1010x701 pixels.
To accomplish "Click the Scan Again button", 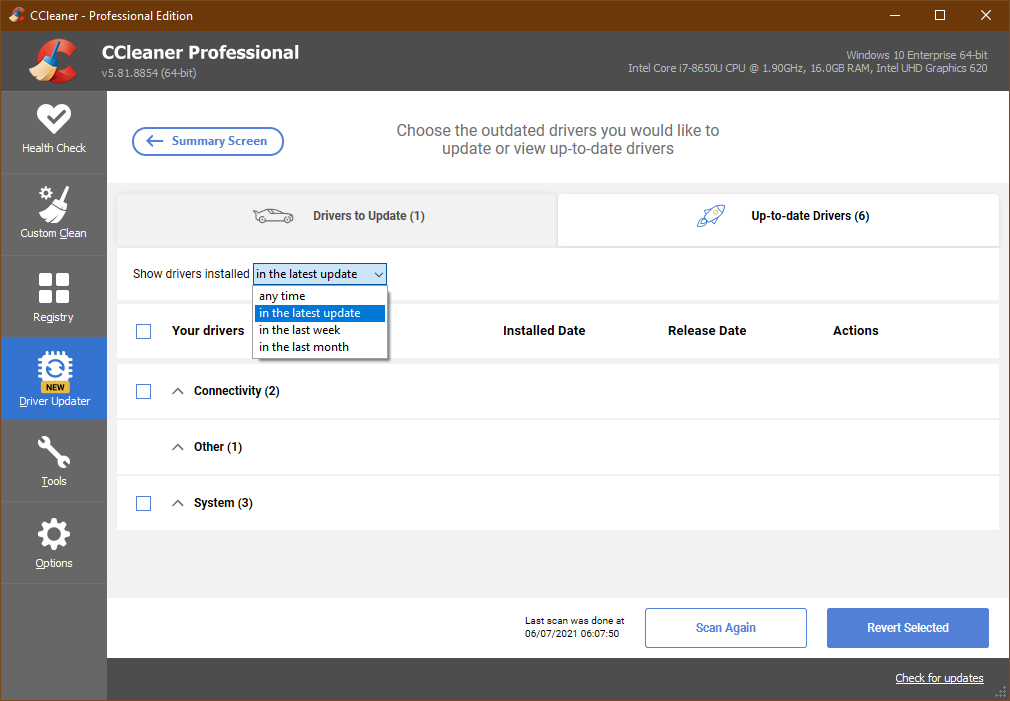I will (725, 628).
